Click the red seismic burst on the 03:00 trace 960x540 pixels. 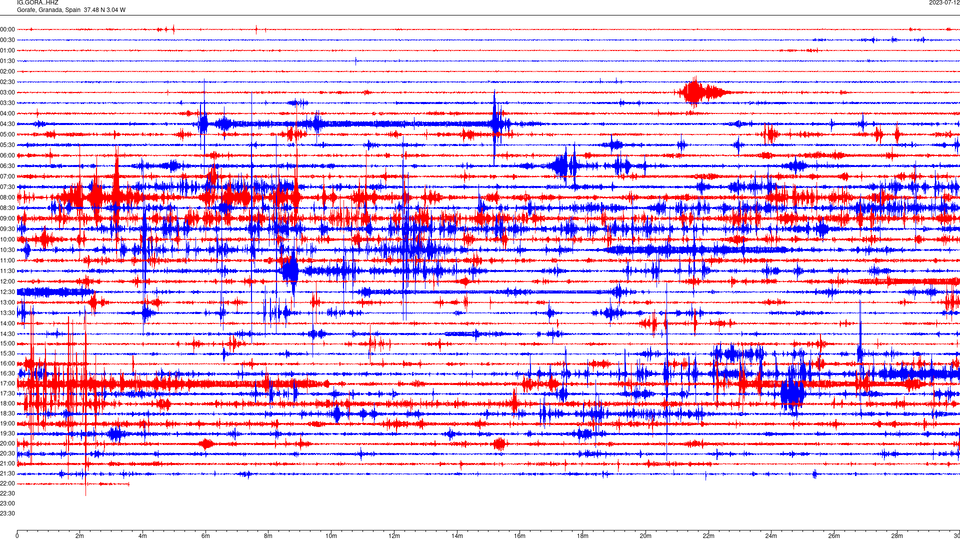point(701,92)
